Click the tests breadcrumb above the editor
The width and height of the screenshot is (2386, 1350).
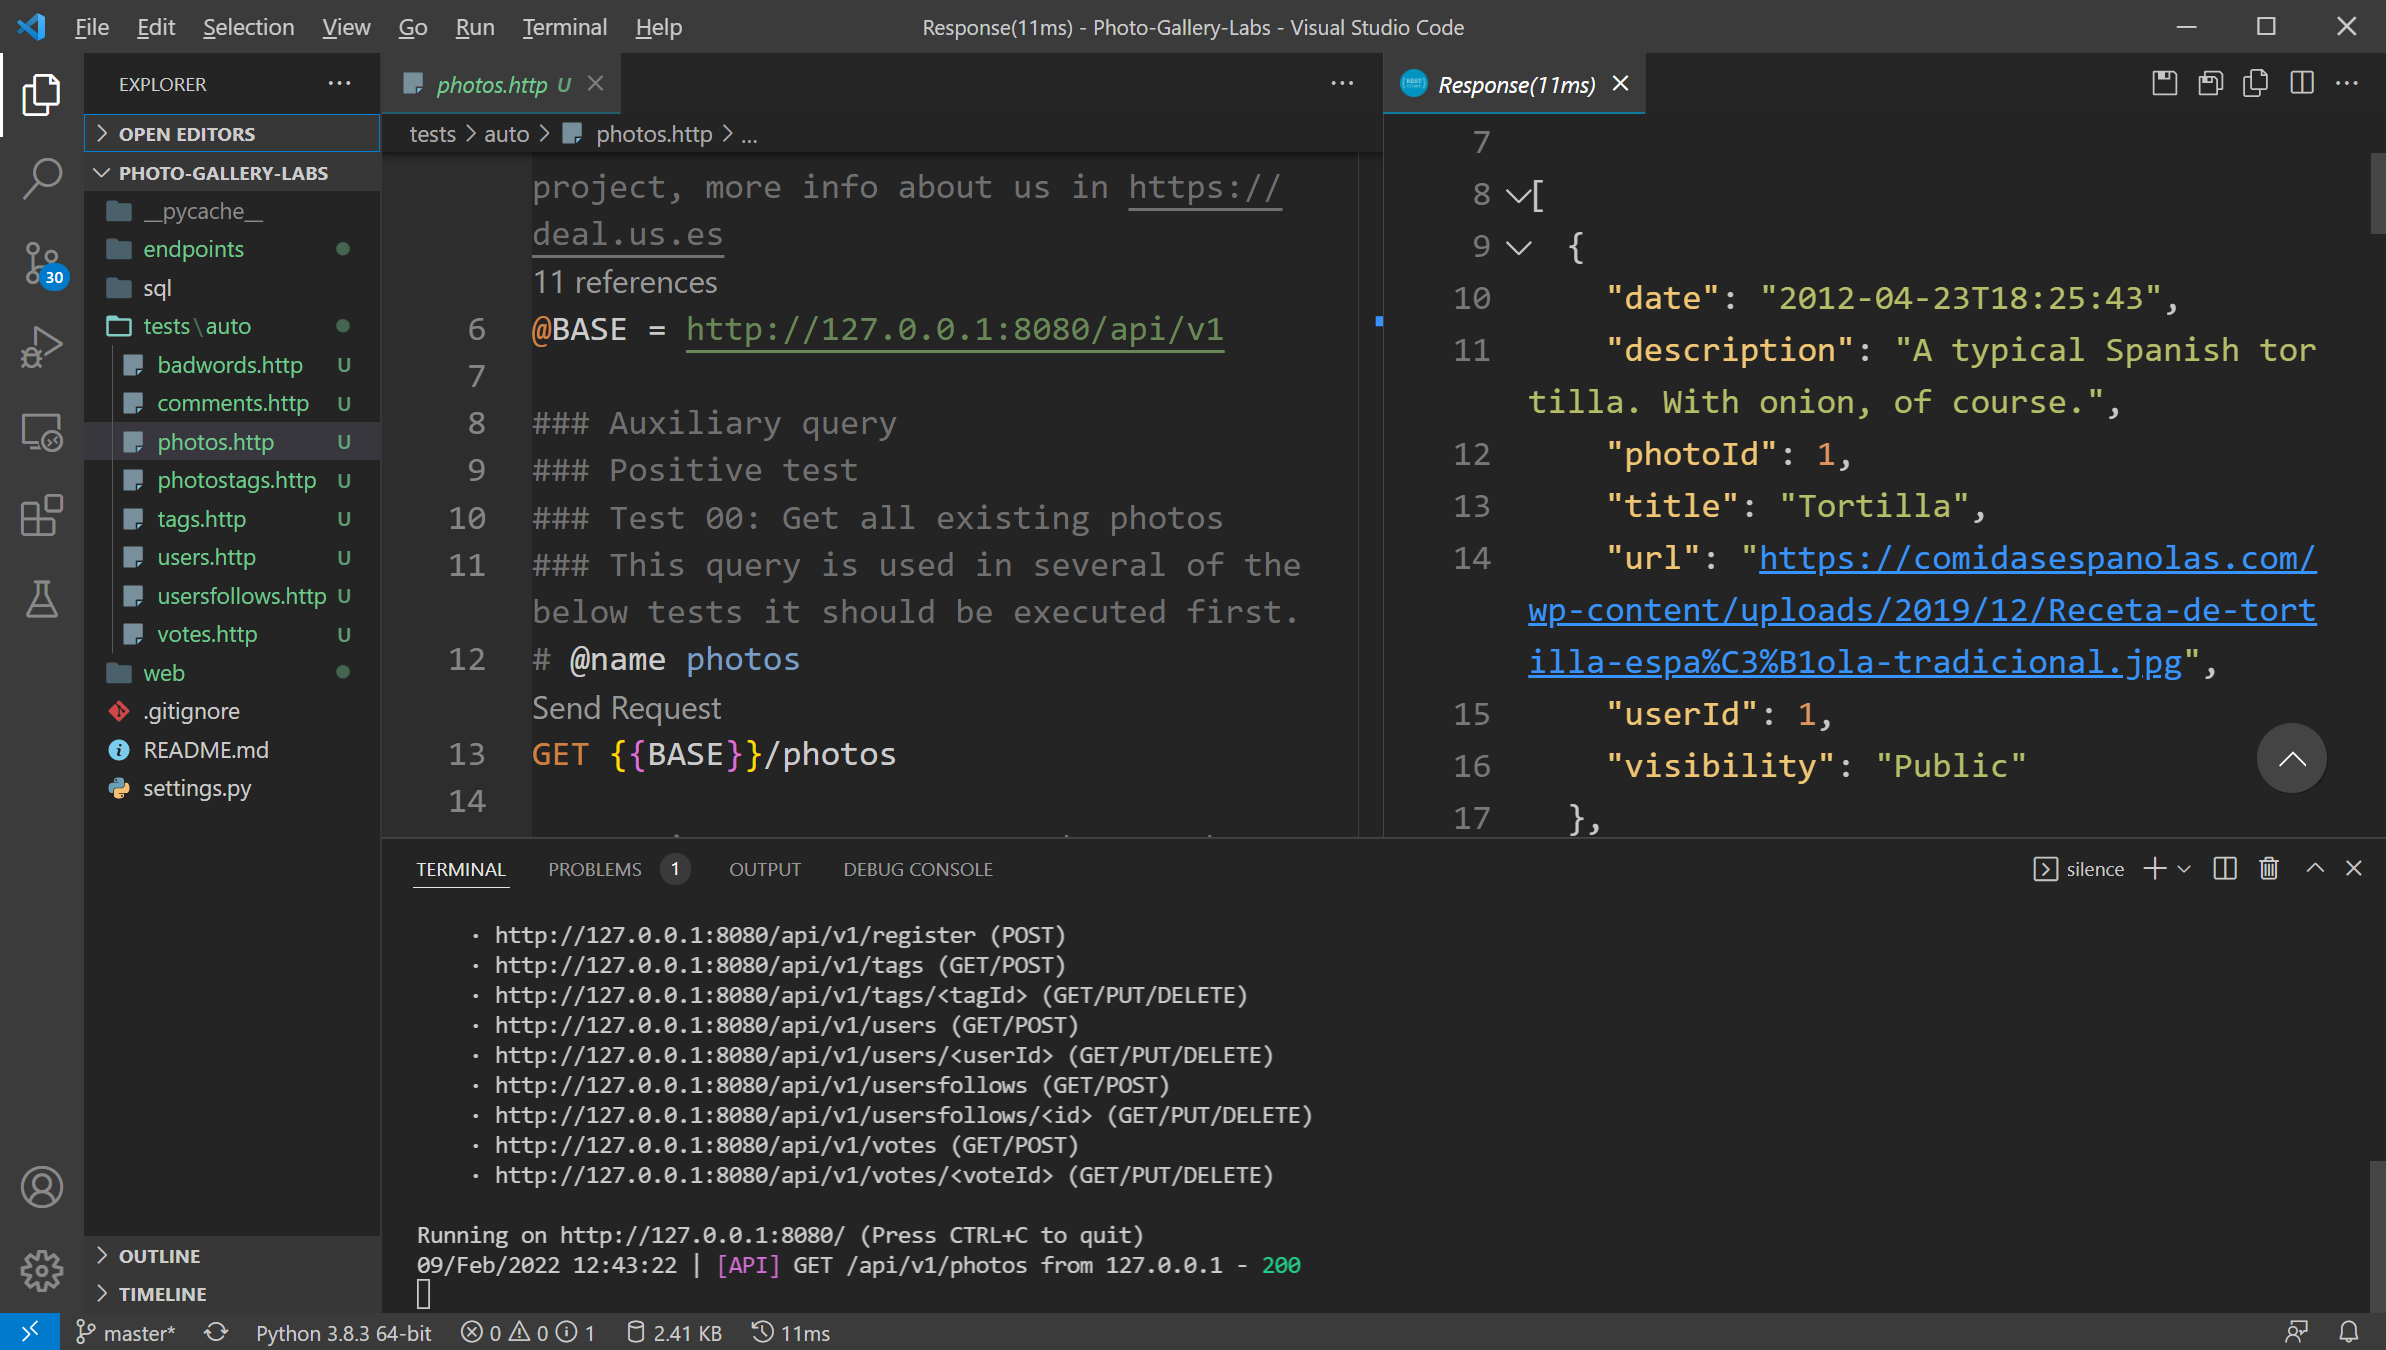pyautogui.click(x=431, y=133)
